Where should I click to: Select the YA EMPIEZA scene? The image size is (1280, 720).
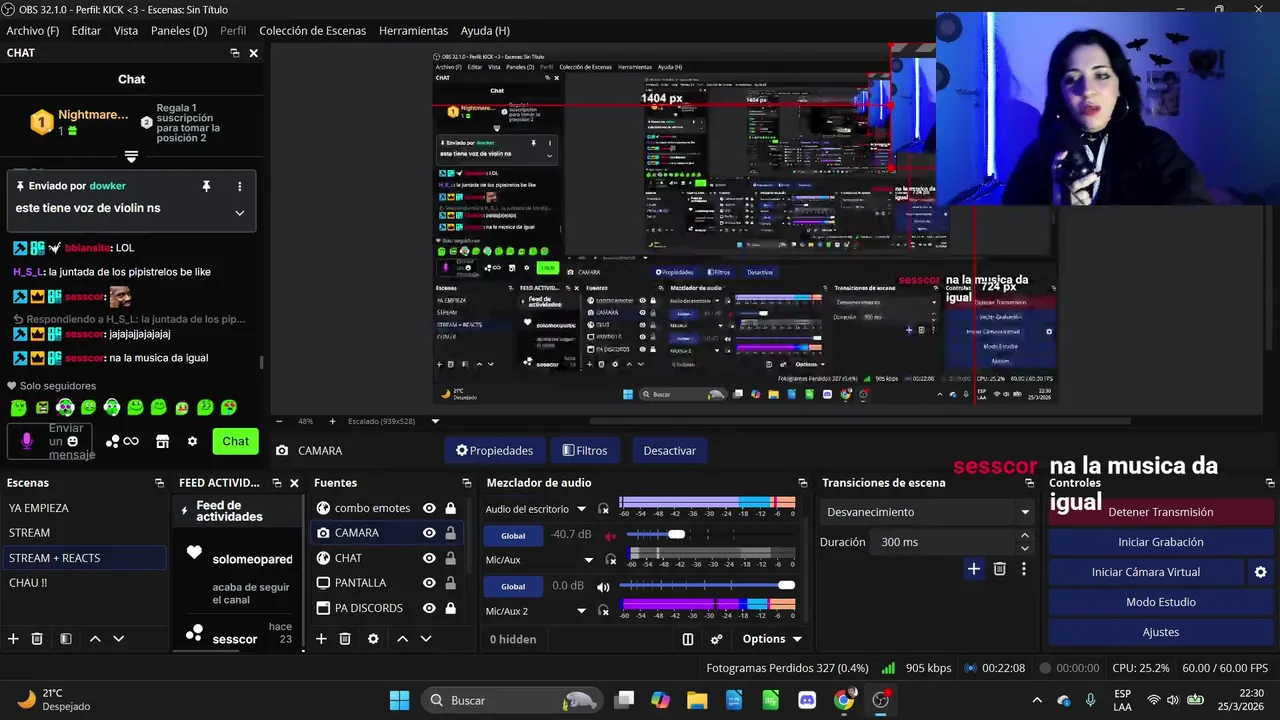[84, 508]
